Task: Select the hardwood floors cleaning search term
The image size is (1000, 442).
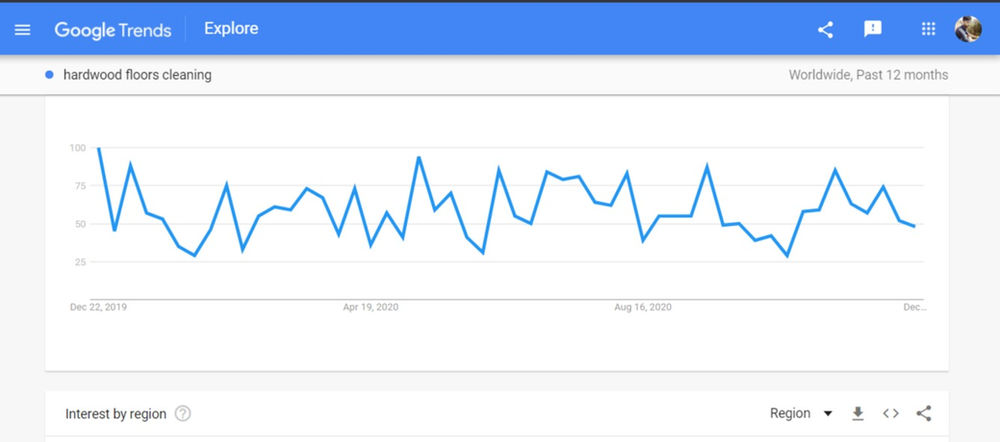Action: 137,75
